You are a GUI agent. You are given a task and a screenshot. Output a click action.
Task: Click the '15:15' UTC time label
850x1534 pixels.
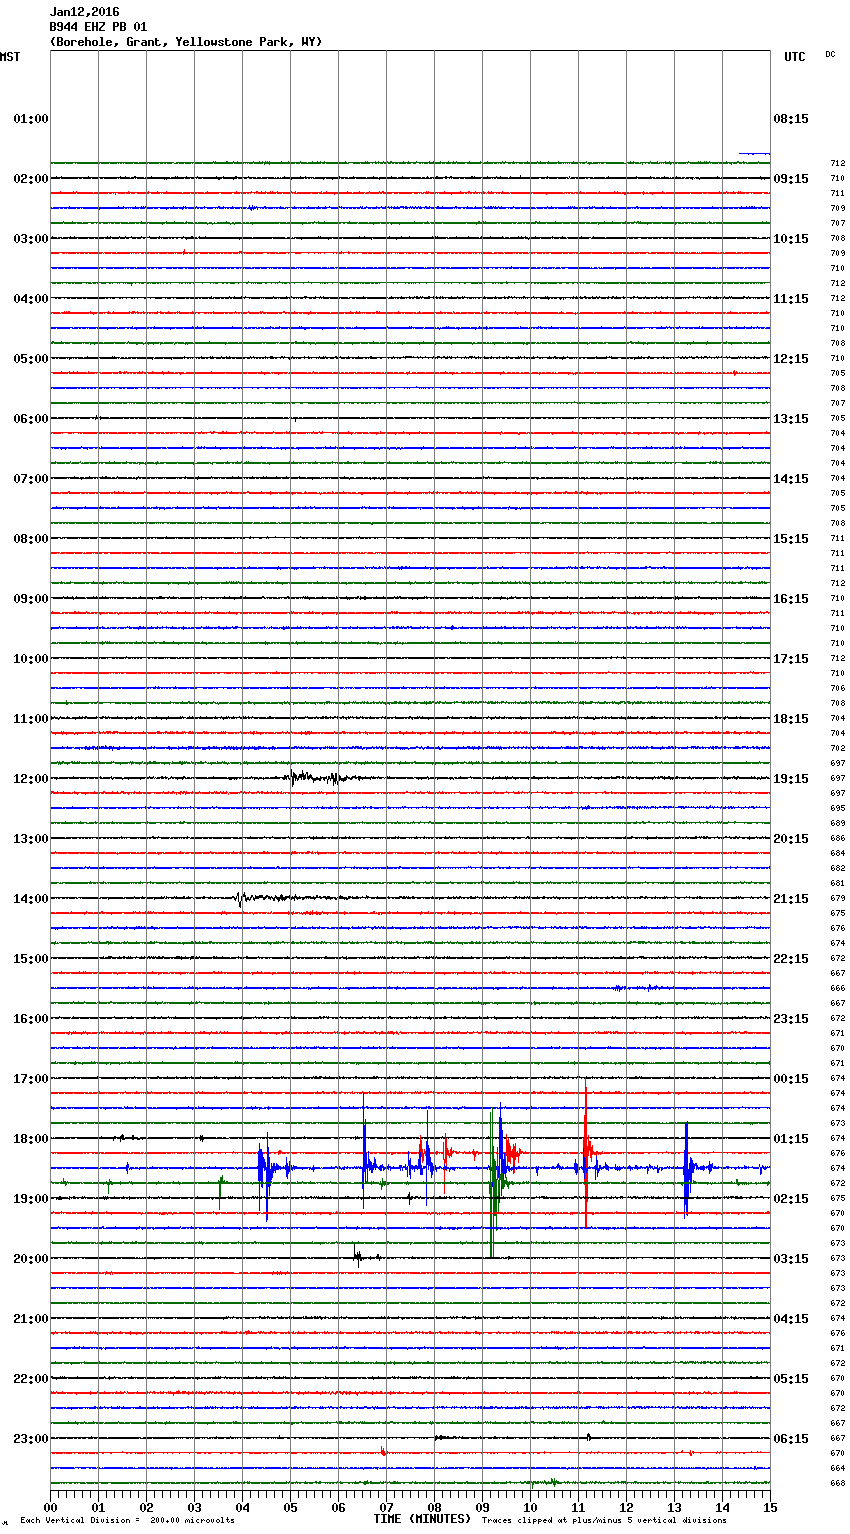(791, 539)
